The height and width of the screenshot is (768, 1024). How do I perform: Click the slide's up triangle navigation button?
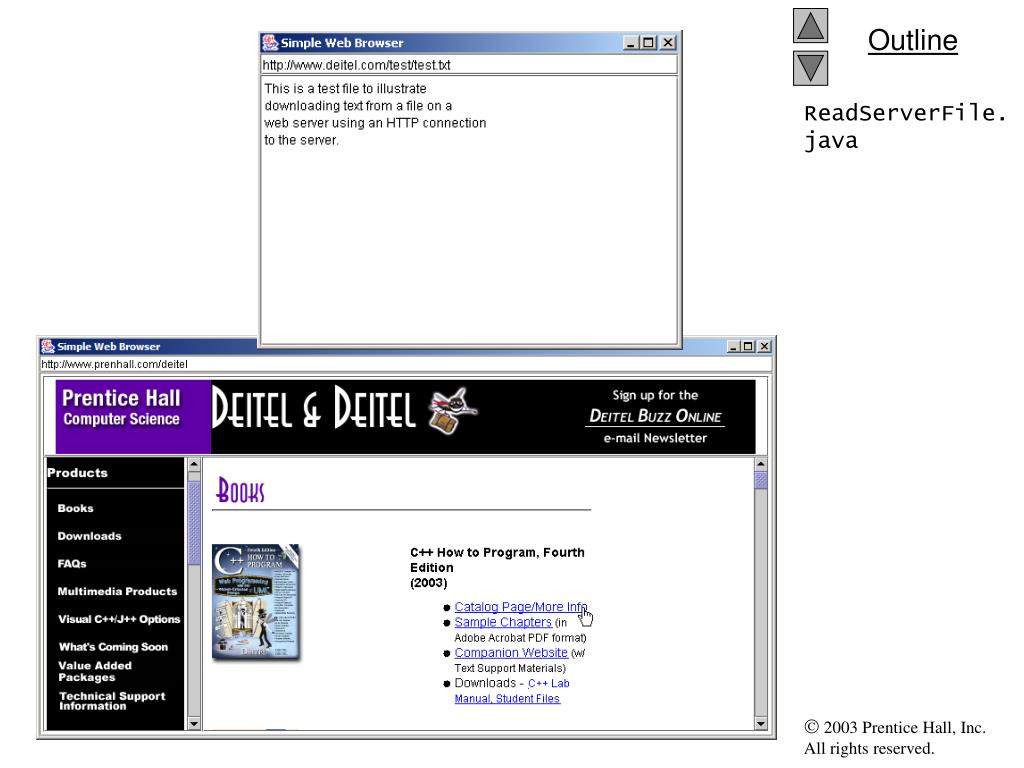tap(810, 25)
